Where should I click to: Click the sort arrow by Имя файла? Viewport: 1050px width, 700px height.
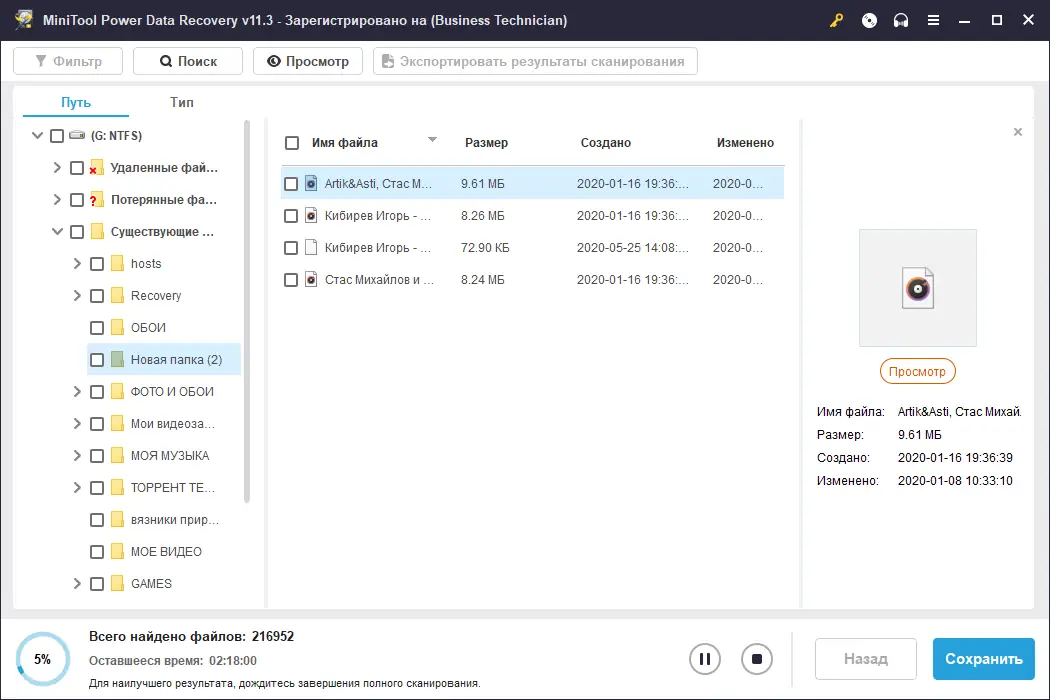432,140
